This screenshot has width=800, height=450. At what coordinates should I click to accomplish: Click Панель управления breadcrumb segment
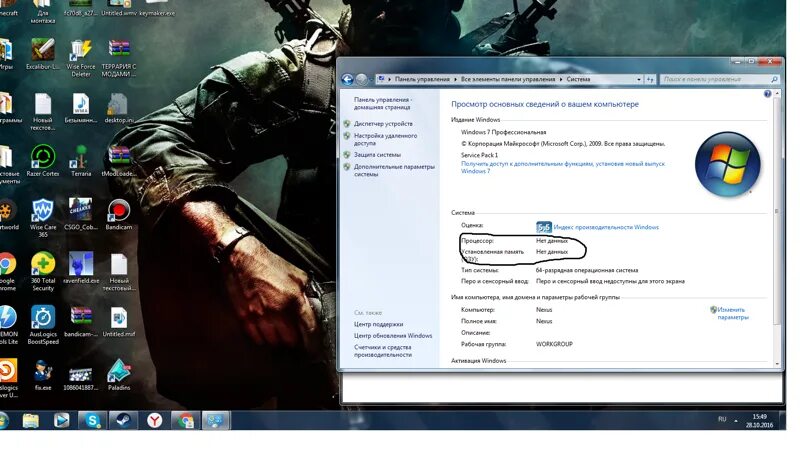[x=422, y=80]
